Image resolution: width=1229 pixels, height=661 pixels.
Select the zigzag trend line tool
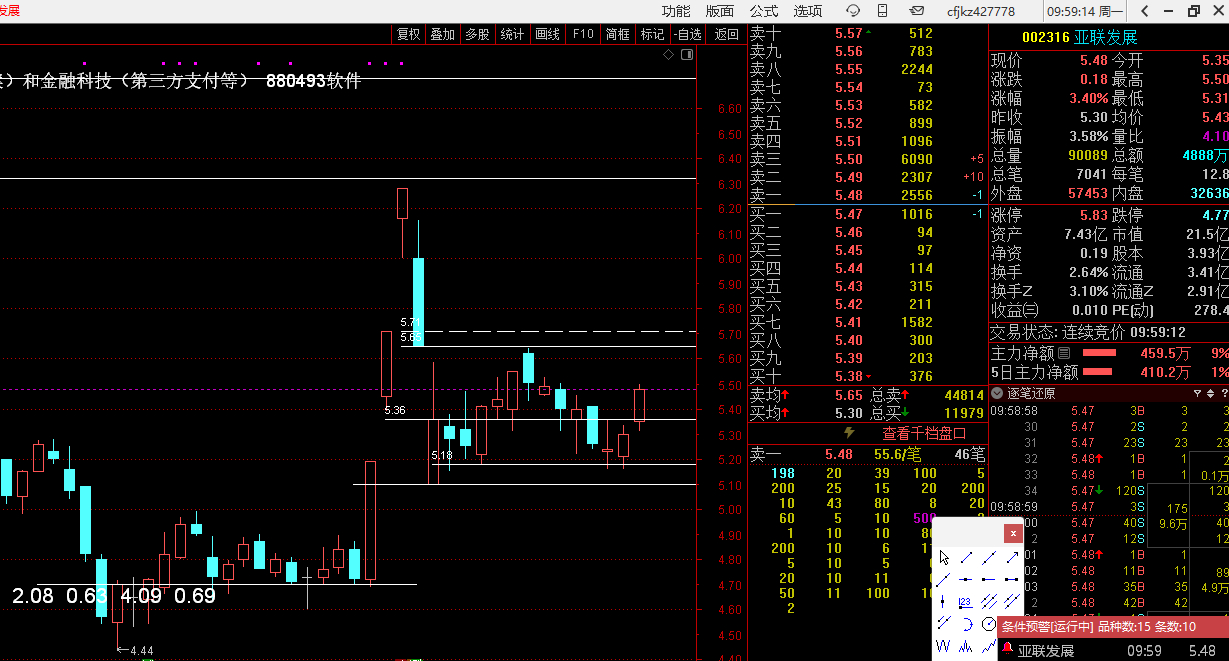[x=989, y=646]
